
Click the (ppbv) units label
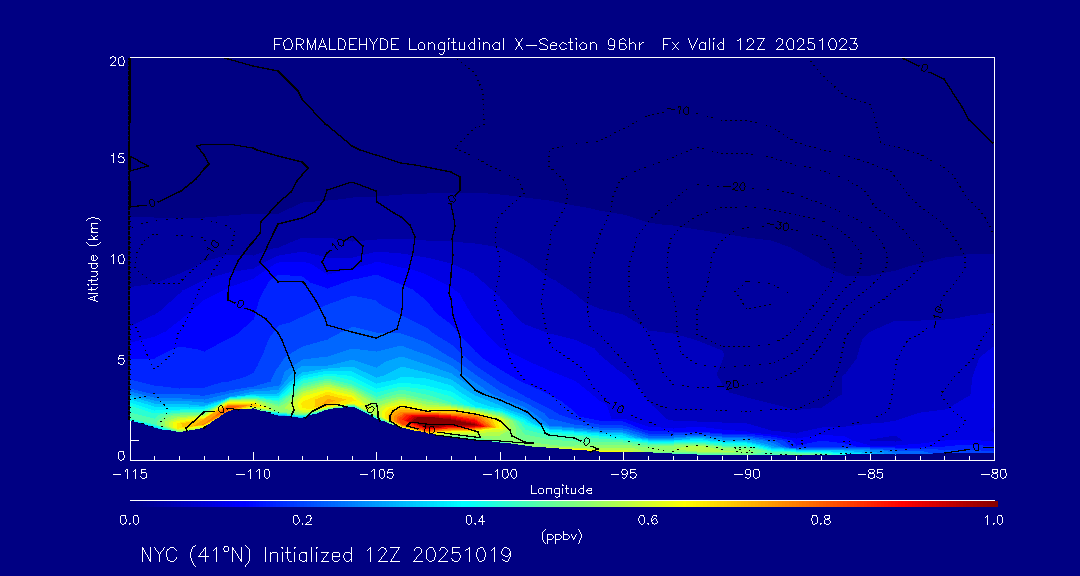(x=561, y=536)
